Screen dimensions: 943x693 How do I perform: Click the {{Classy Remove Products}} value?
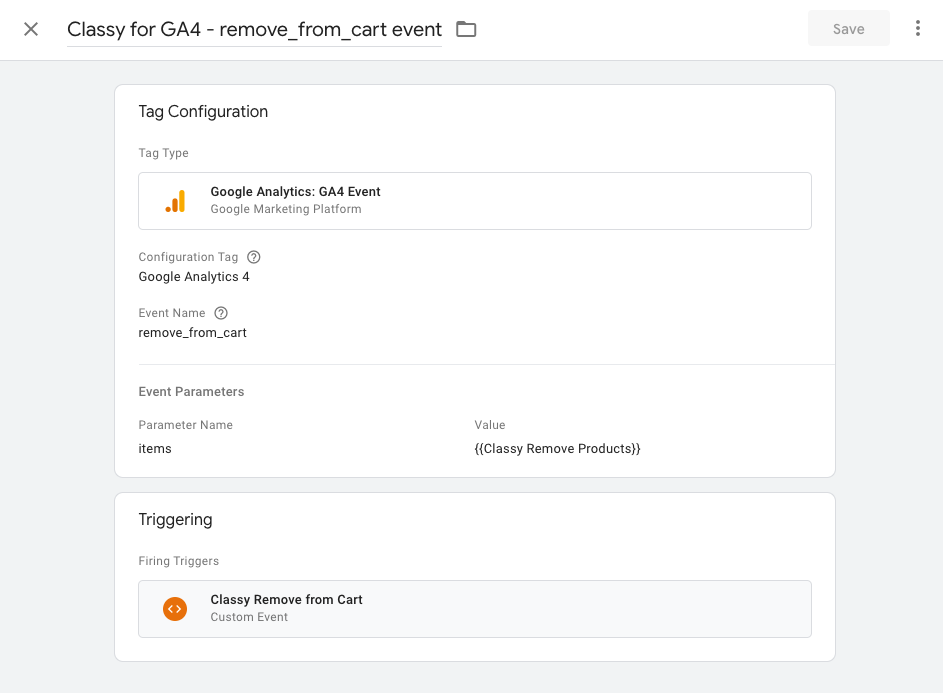pyautogui.click(x=557, y=449)
